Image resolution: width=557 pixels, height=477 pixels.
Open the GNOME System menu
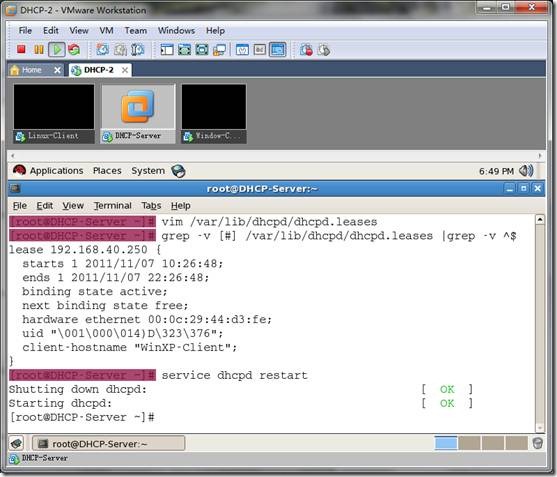click(x=148, y=171)
